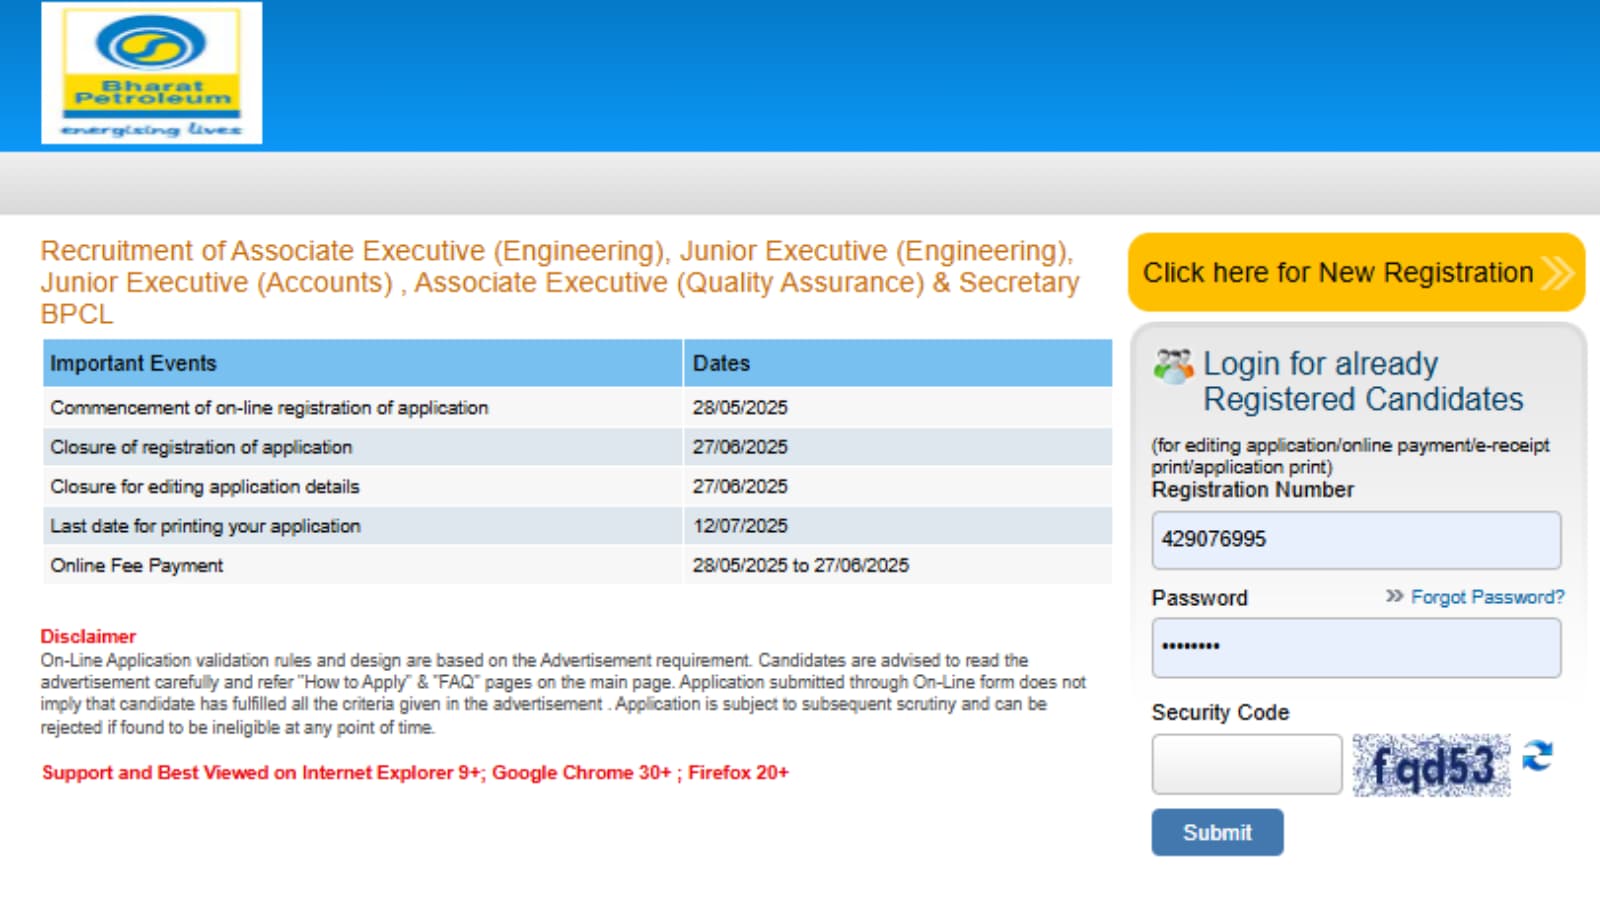Click the 'Registration Number' label
Image resolution: width=1600 pixels, height=900 pixels.
(1252, 490)
